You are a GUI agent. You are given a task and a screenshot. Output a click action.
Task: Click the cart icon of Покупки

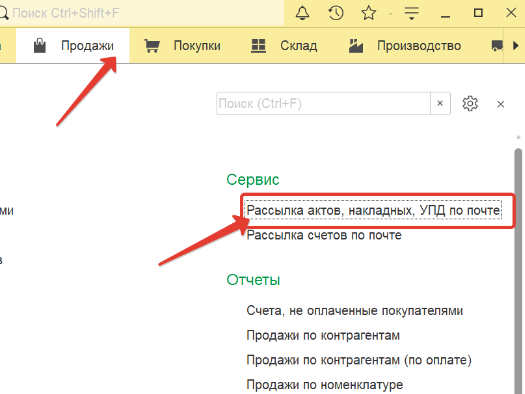pyautogui.click(x=152, y=46)
